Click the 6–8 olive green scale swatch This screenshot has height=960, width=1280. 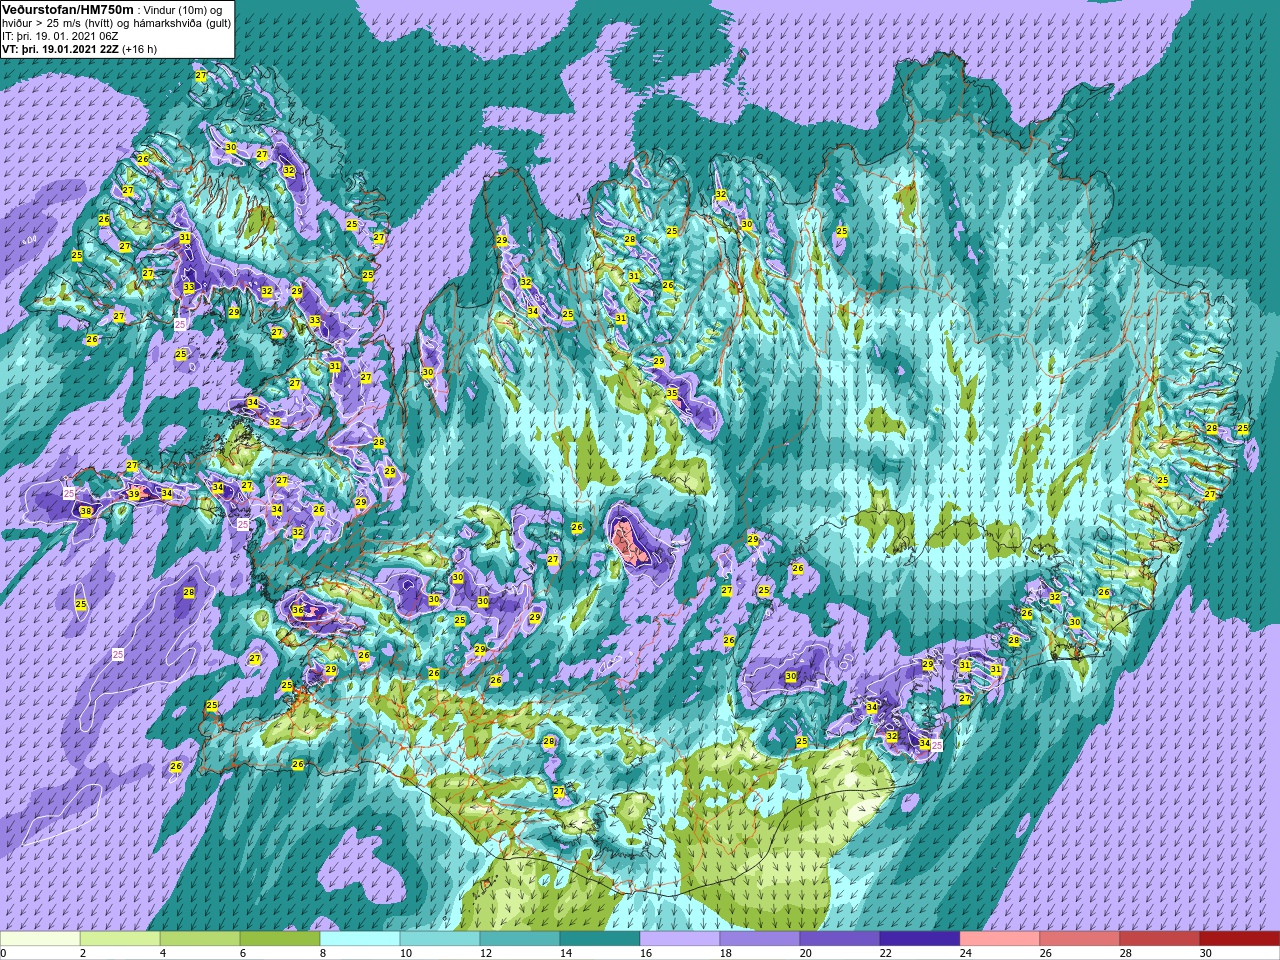tap(280, 939)
